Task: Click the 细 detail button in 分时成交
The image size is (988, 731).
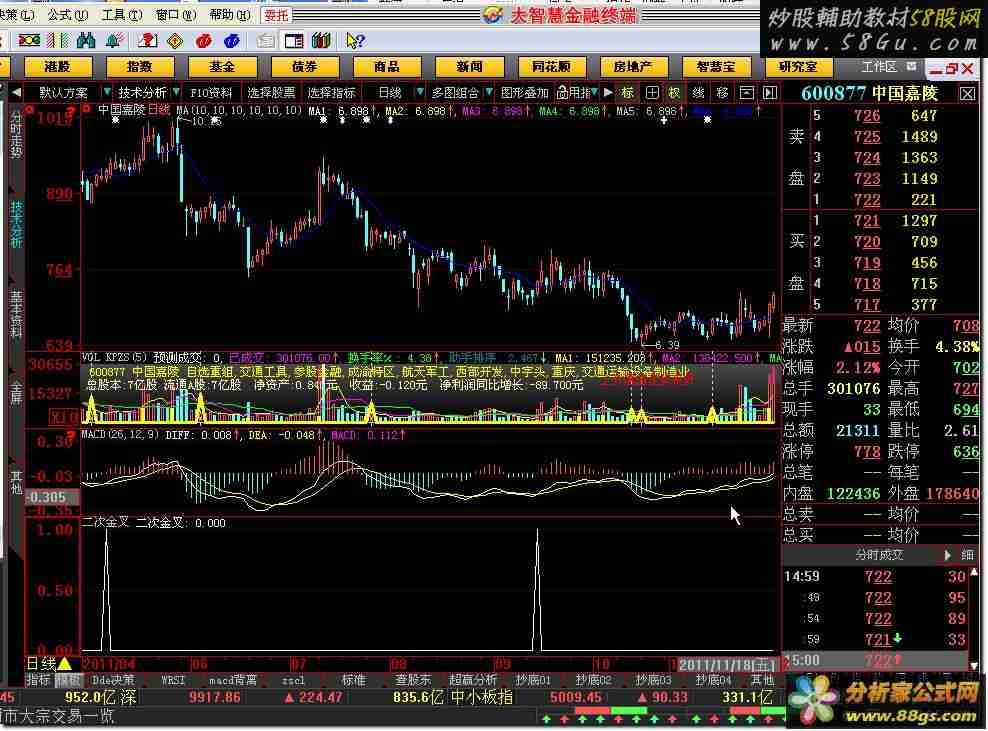Action: click(967, 555)
